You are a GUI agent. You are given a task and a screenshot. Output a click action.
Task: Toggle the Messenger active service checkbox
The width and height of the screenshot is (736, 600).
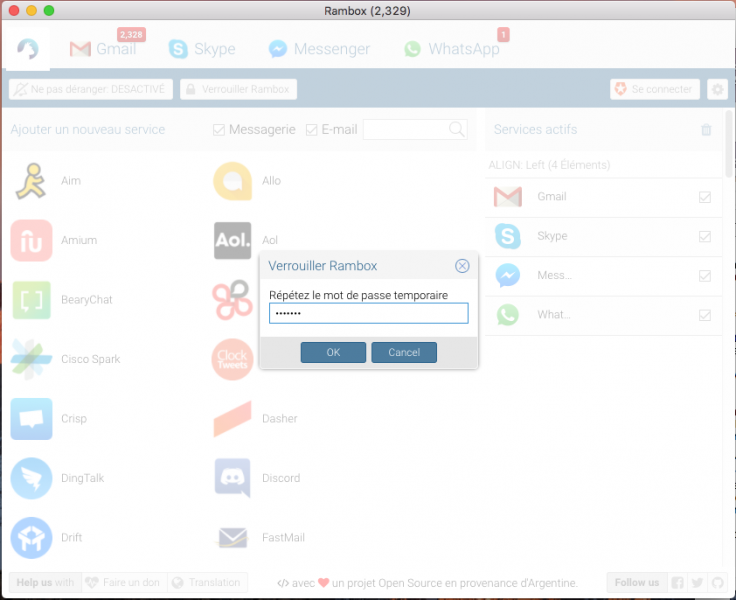(x=705, y=276)
